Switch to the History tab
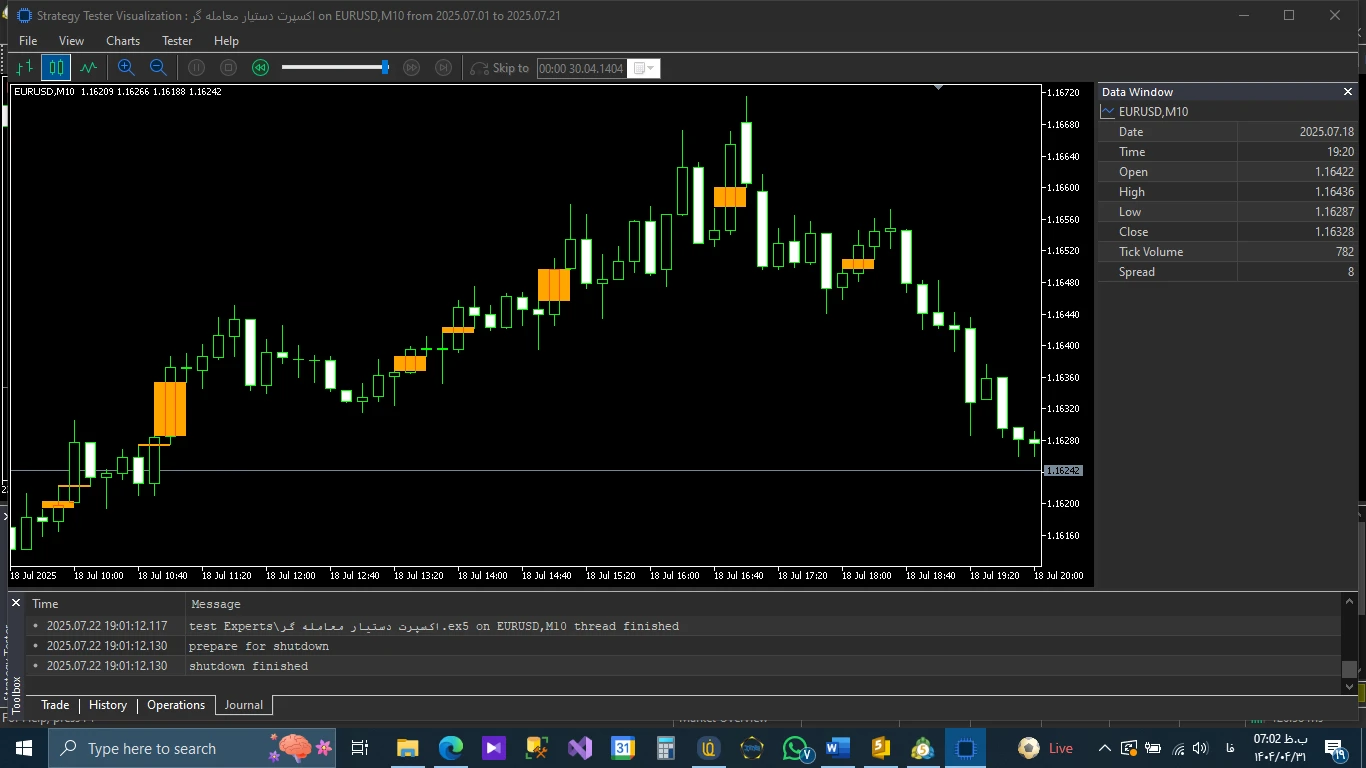The height and width of the screenshot is (768, 1366). tap(108, 705)
